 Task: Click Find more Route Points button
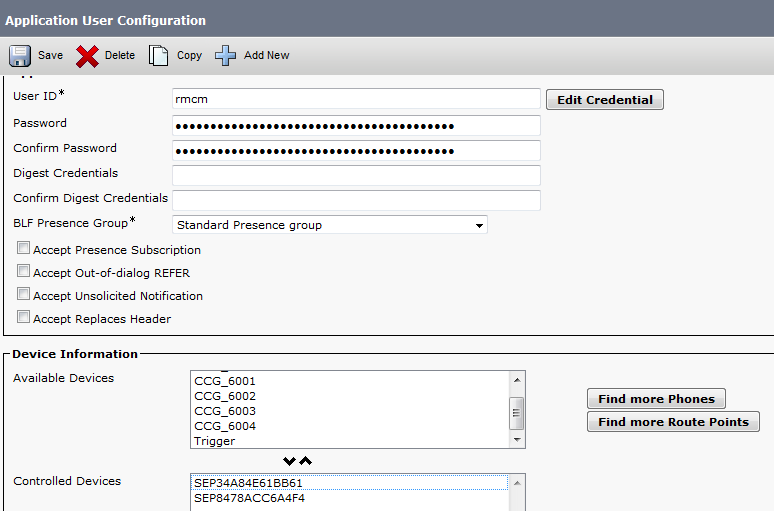pos(673,422)
